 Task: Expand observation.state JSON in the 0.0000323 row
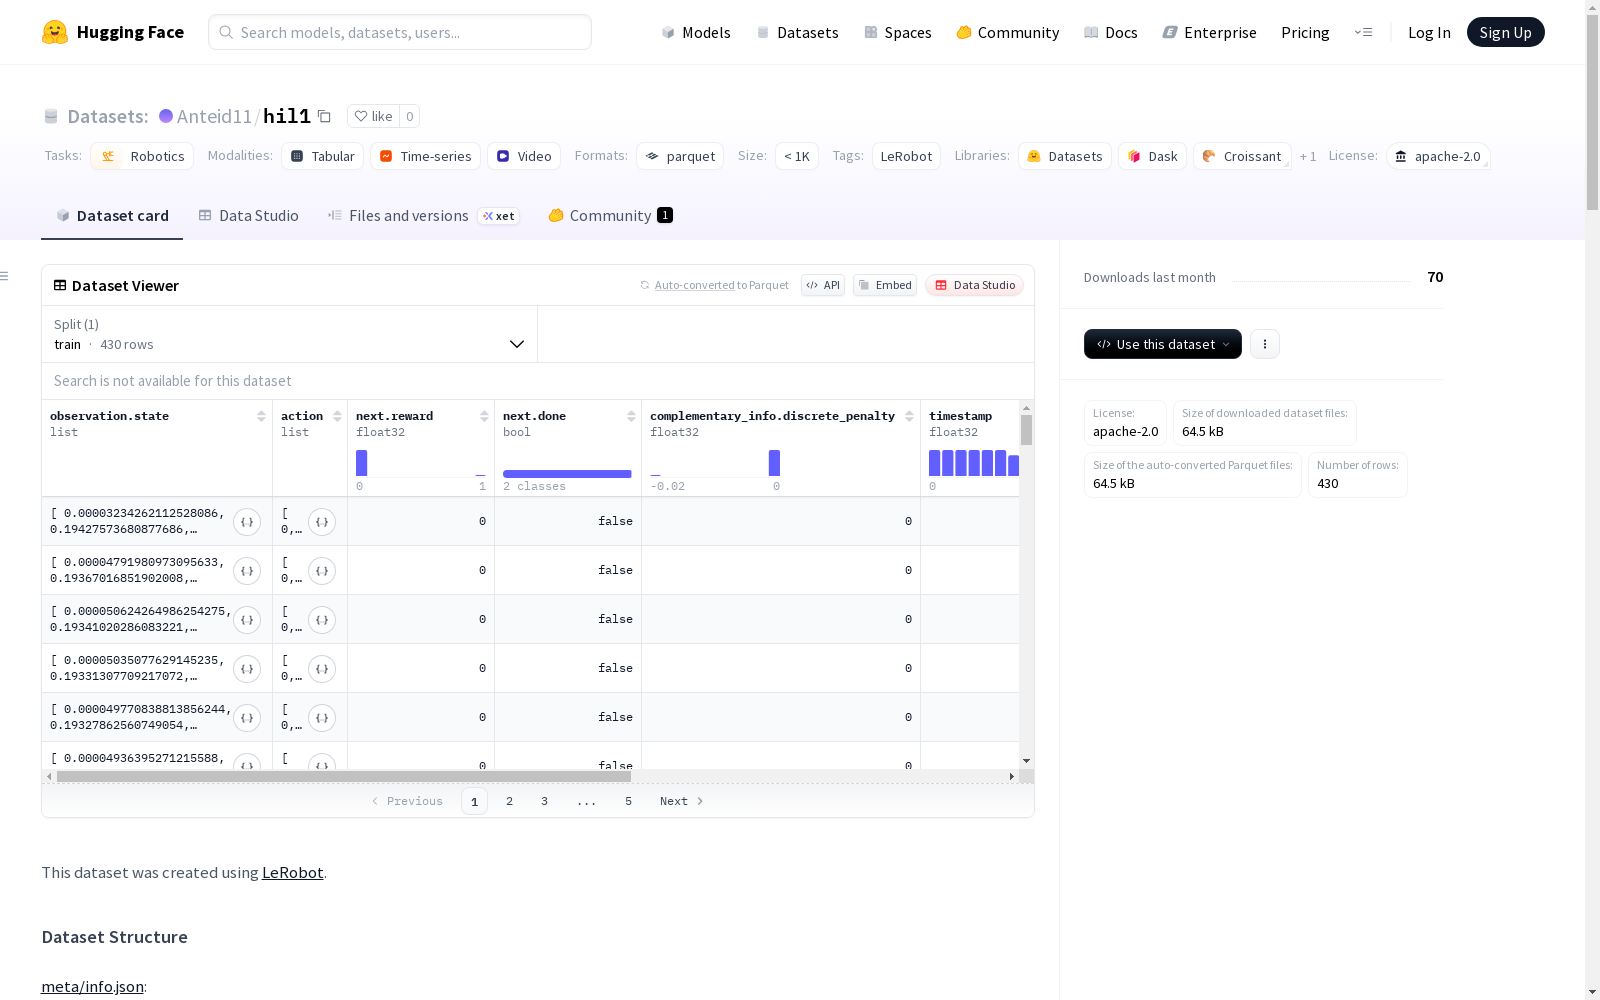coord(247,522)
